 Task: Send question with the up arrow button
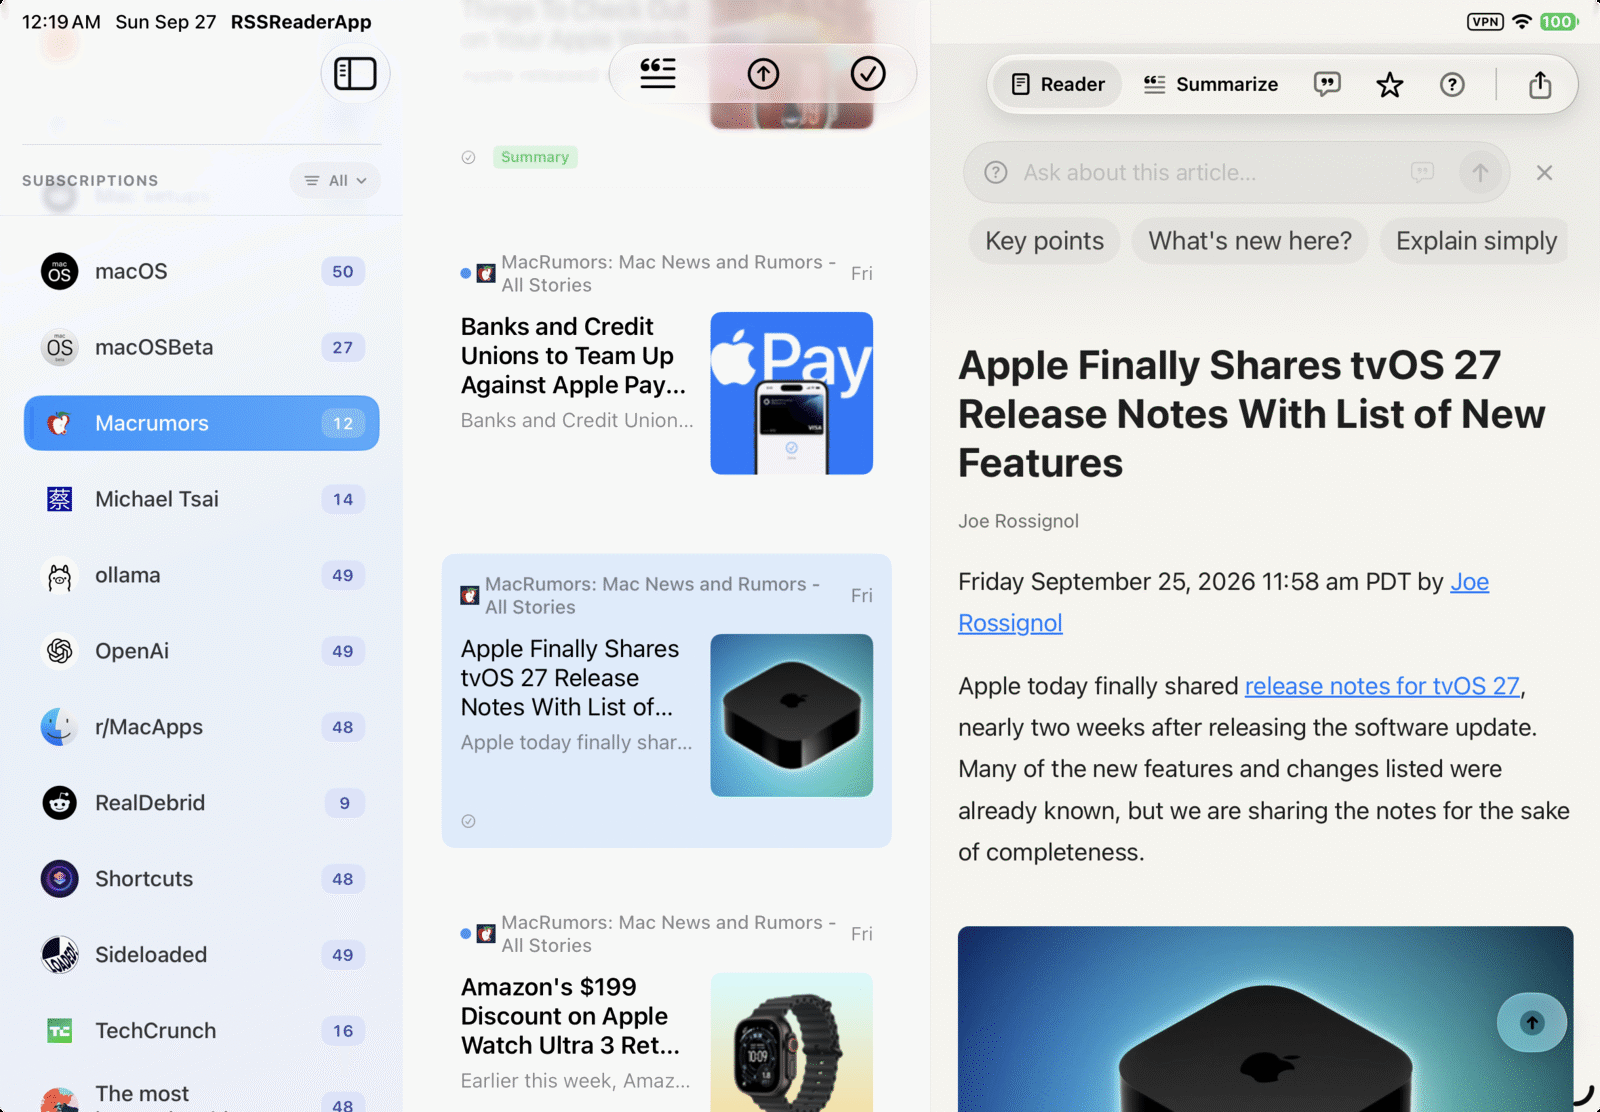pyautogui.click(x=1480, y=173)
